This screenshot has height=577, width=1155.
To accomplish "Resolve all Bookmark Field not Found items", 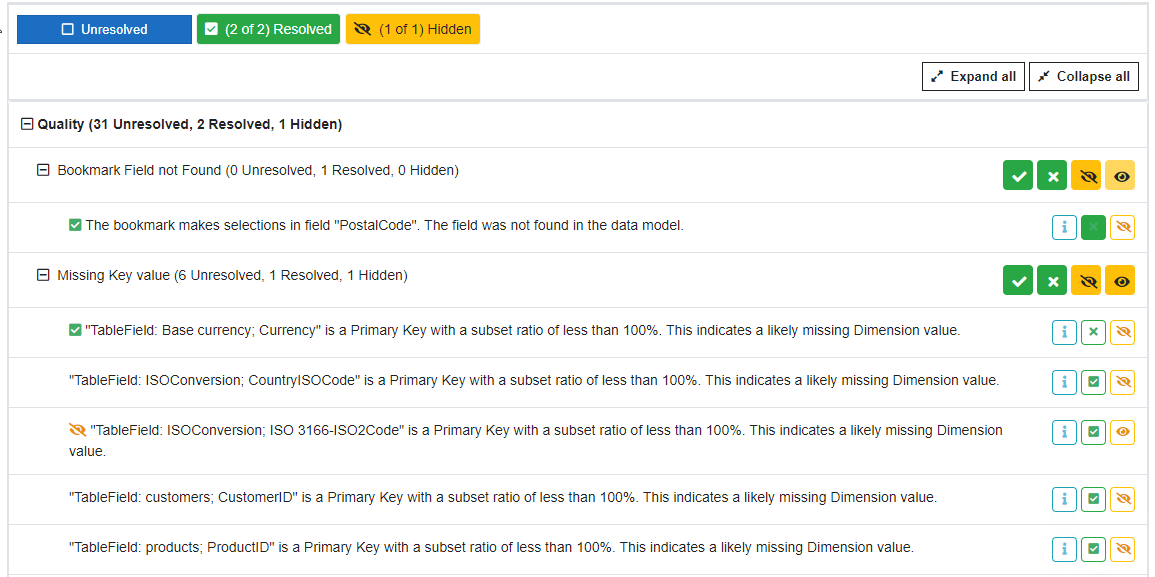I will click(x=1018, y=175).
